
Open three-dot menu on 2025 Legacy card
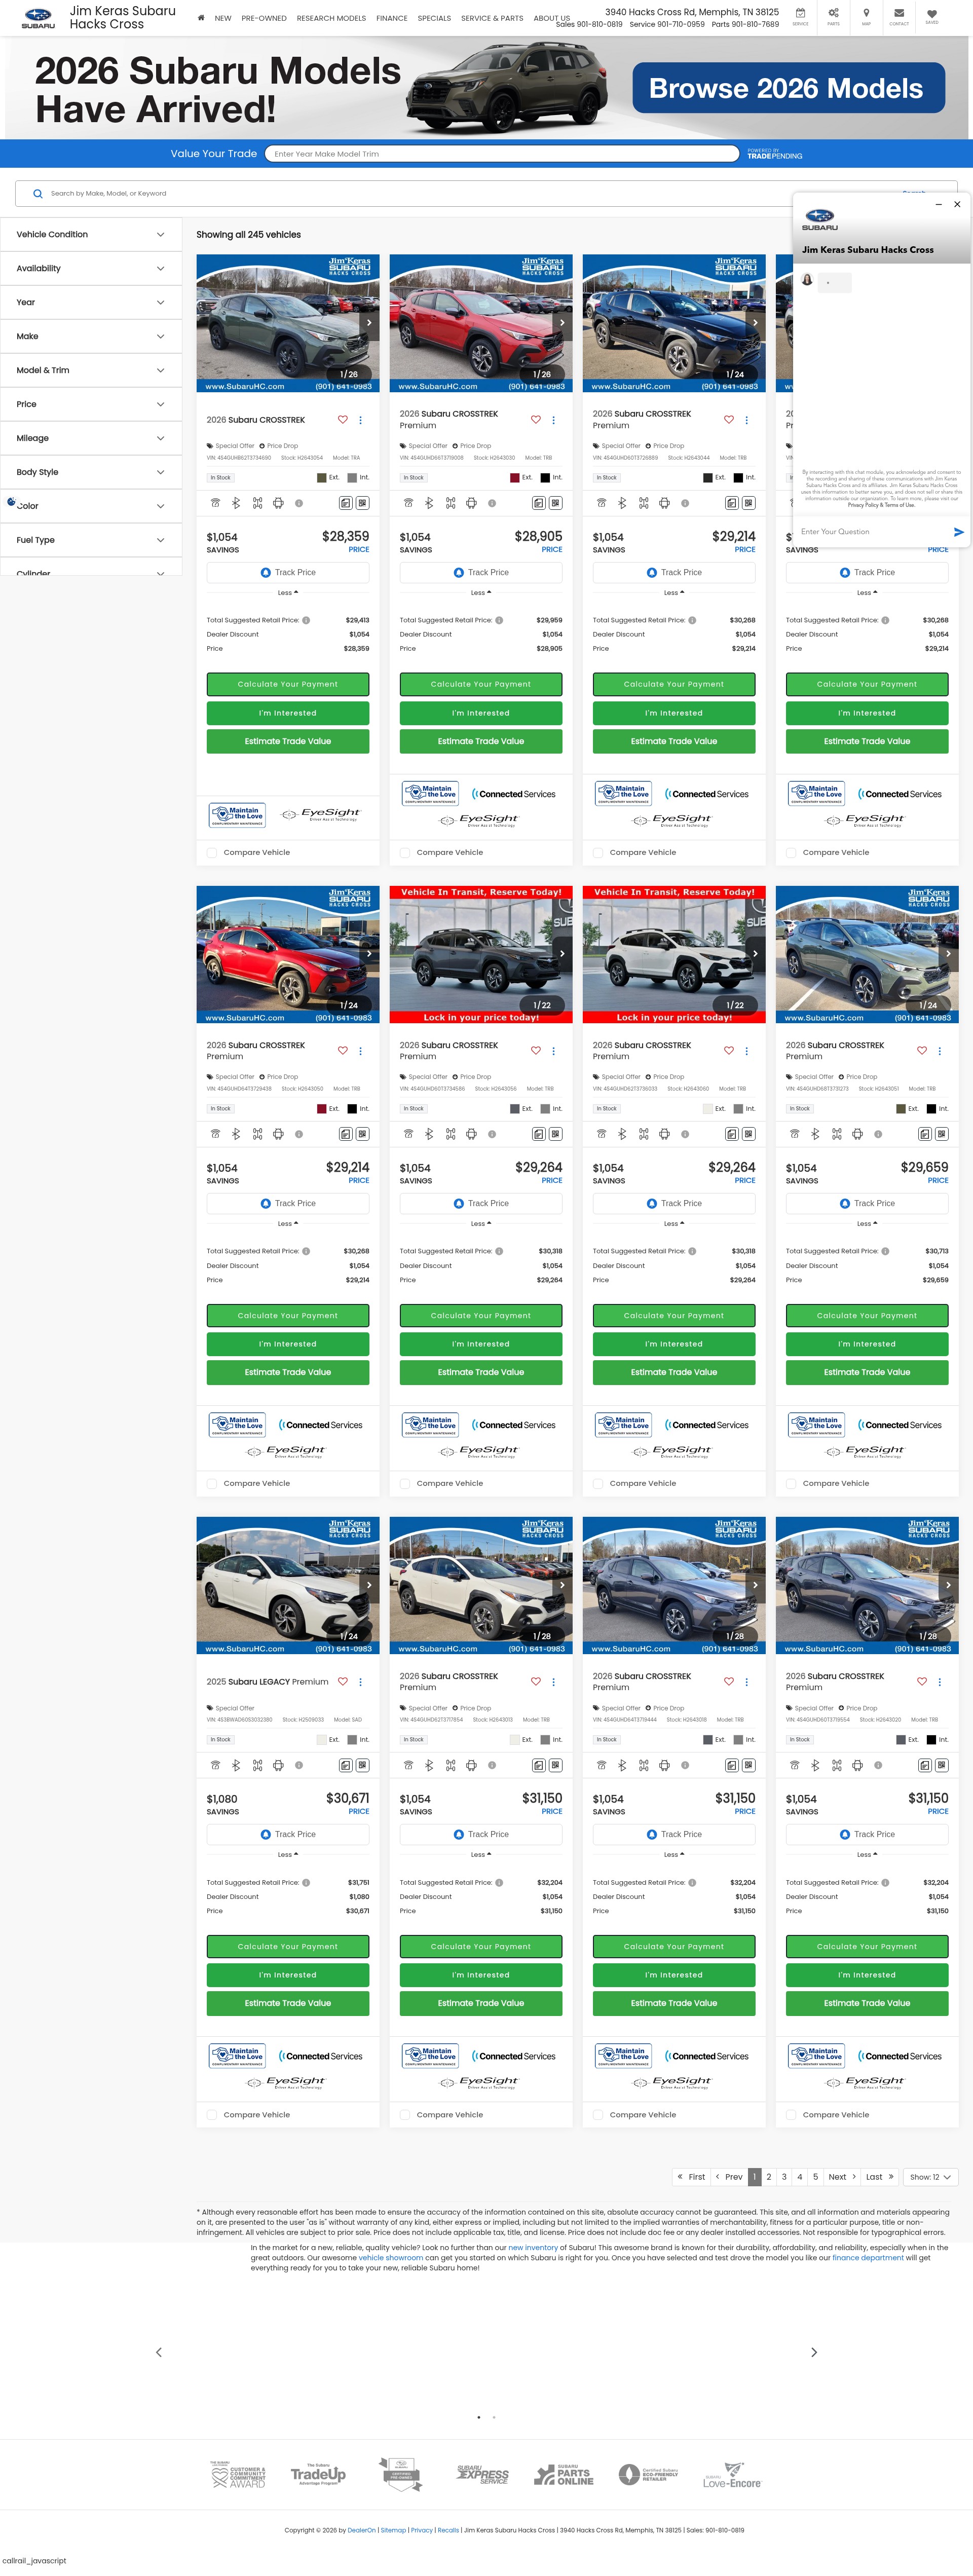coord(361,1682)
